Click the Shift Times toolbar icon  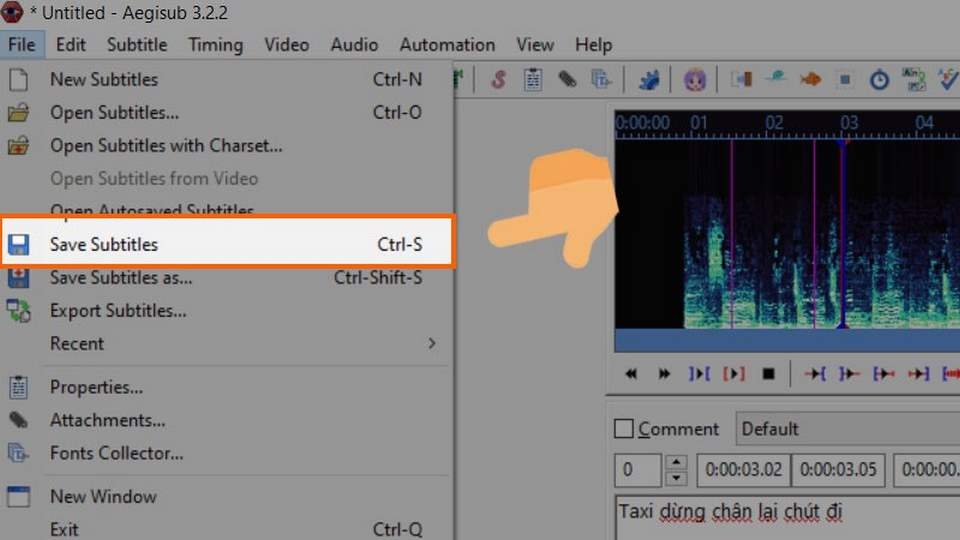click(741, 80)
